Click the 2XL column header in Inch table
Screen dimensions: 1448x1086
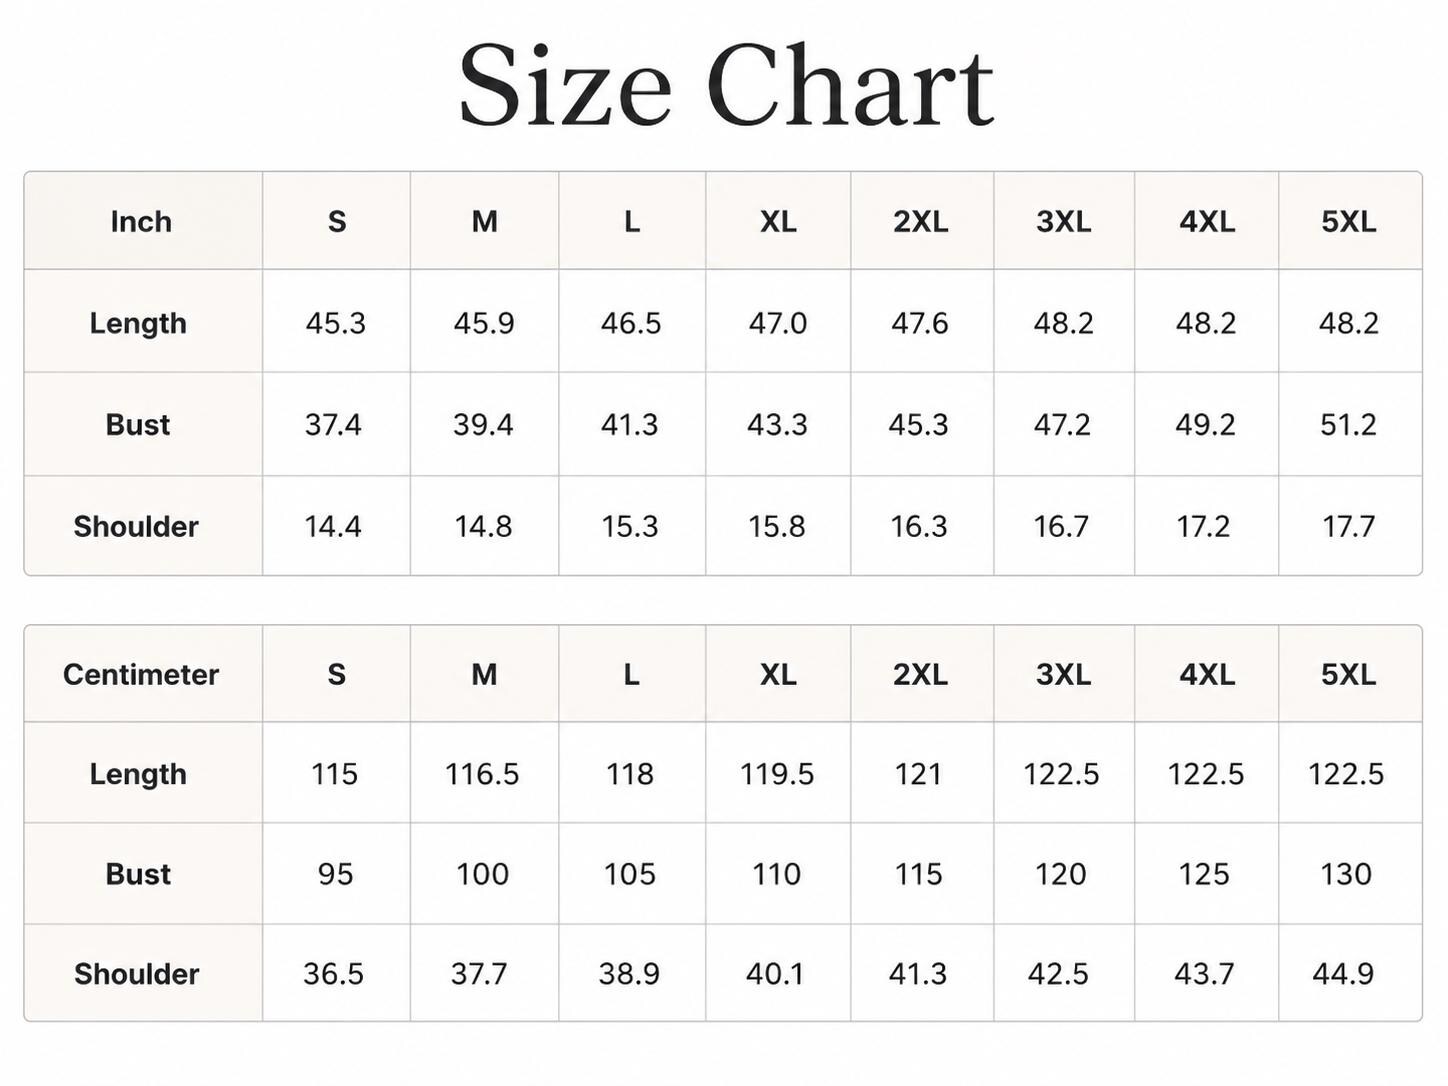pos(920,221)
